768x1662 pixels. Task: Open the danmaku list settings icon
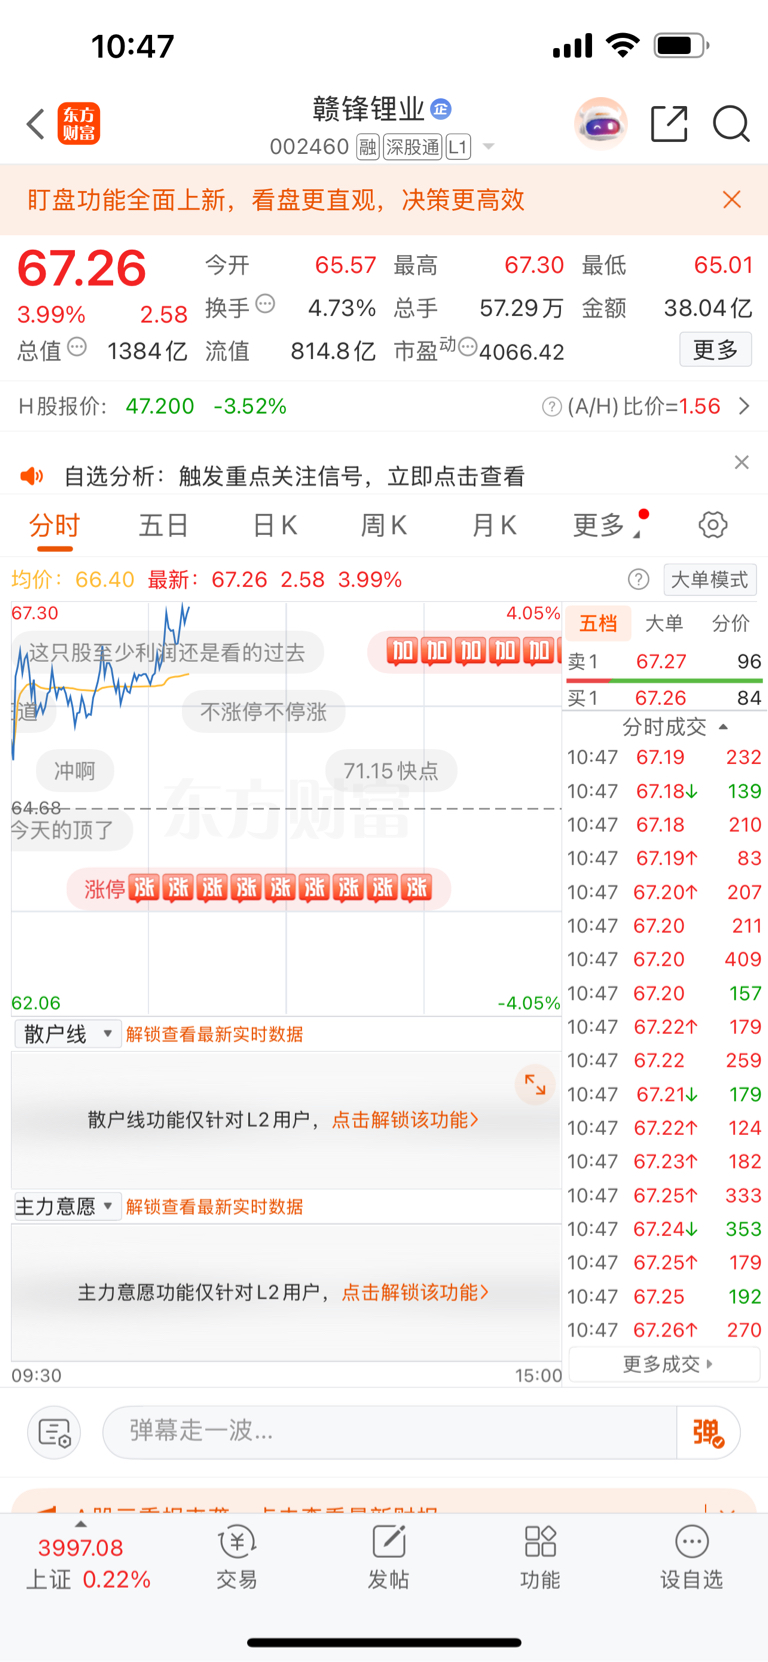pyautogui.click(x=54, y=1433)
